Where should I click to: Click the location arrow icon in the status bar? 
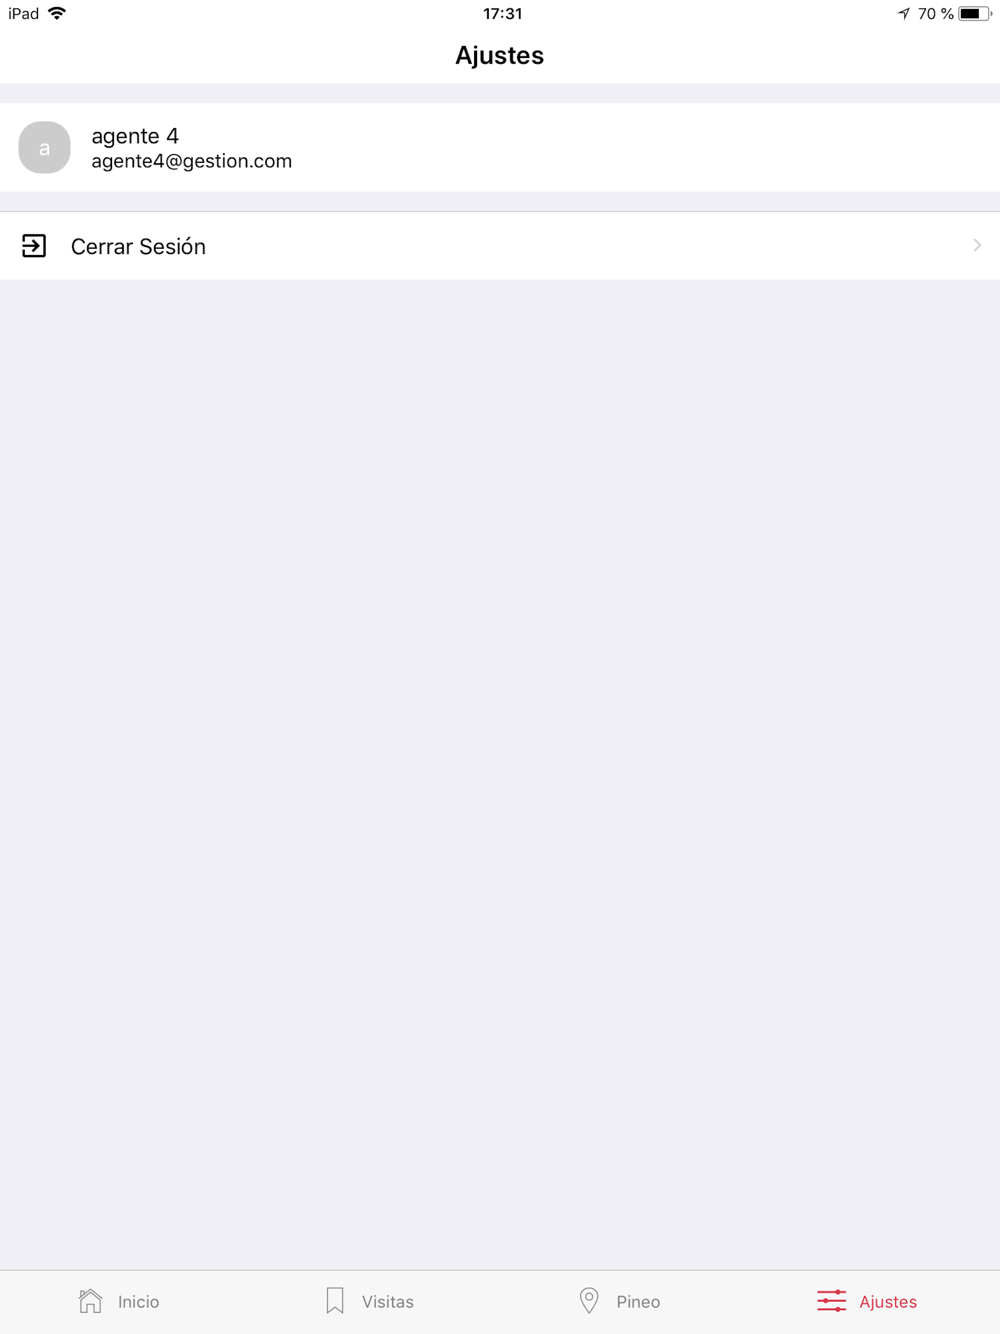904,13
